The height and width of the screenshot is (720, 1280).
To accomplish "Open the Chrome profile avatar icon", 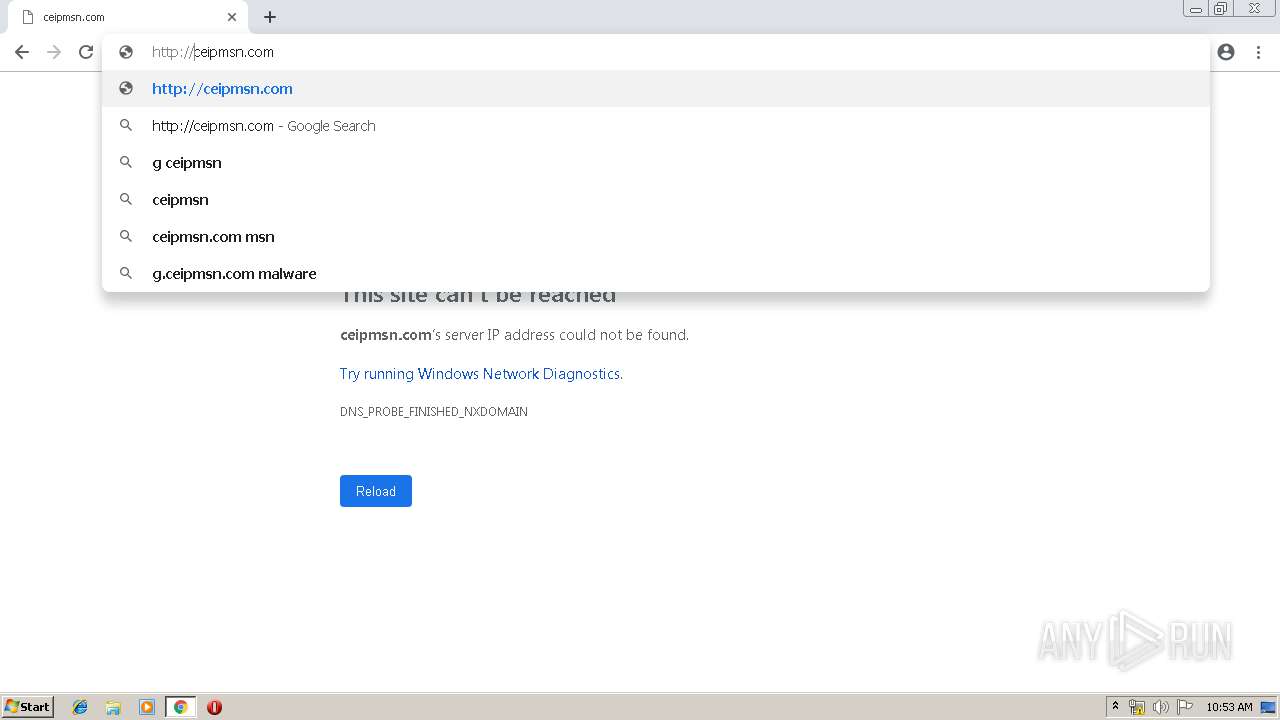I will [1226, 52].
